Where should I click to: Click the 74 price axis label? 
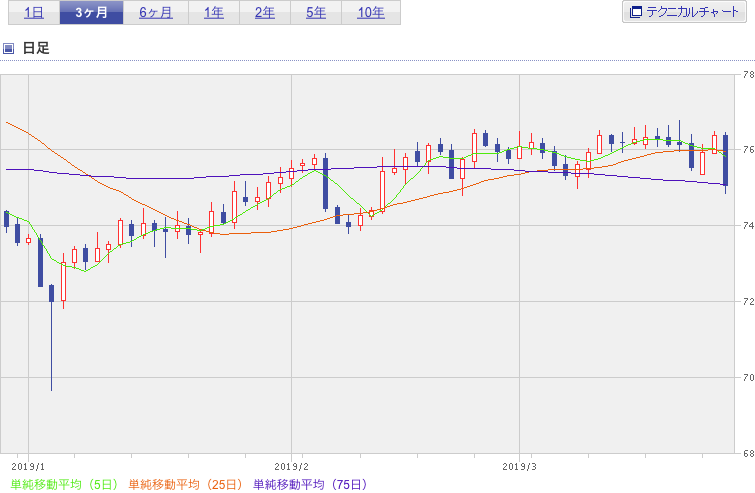748,225
